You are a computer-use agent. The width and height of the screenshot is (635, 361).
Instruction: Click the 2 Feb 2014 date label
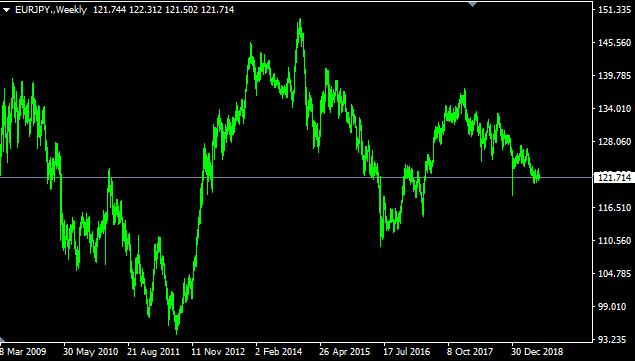(x=279, y=352)
